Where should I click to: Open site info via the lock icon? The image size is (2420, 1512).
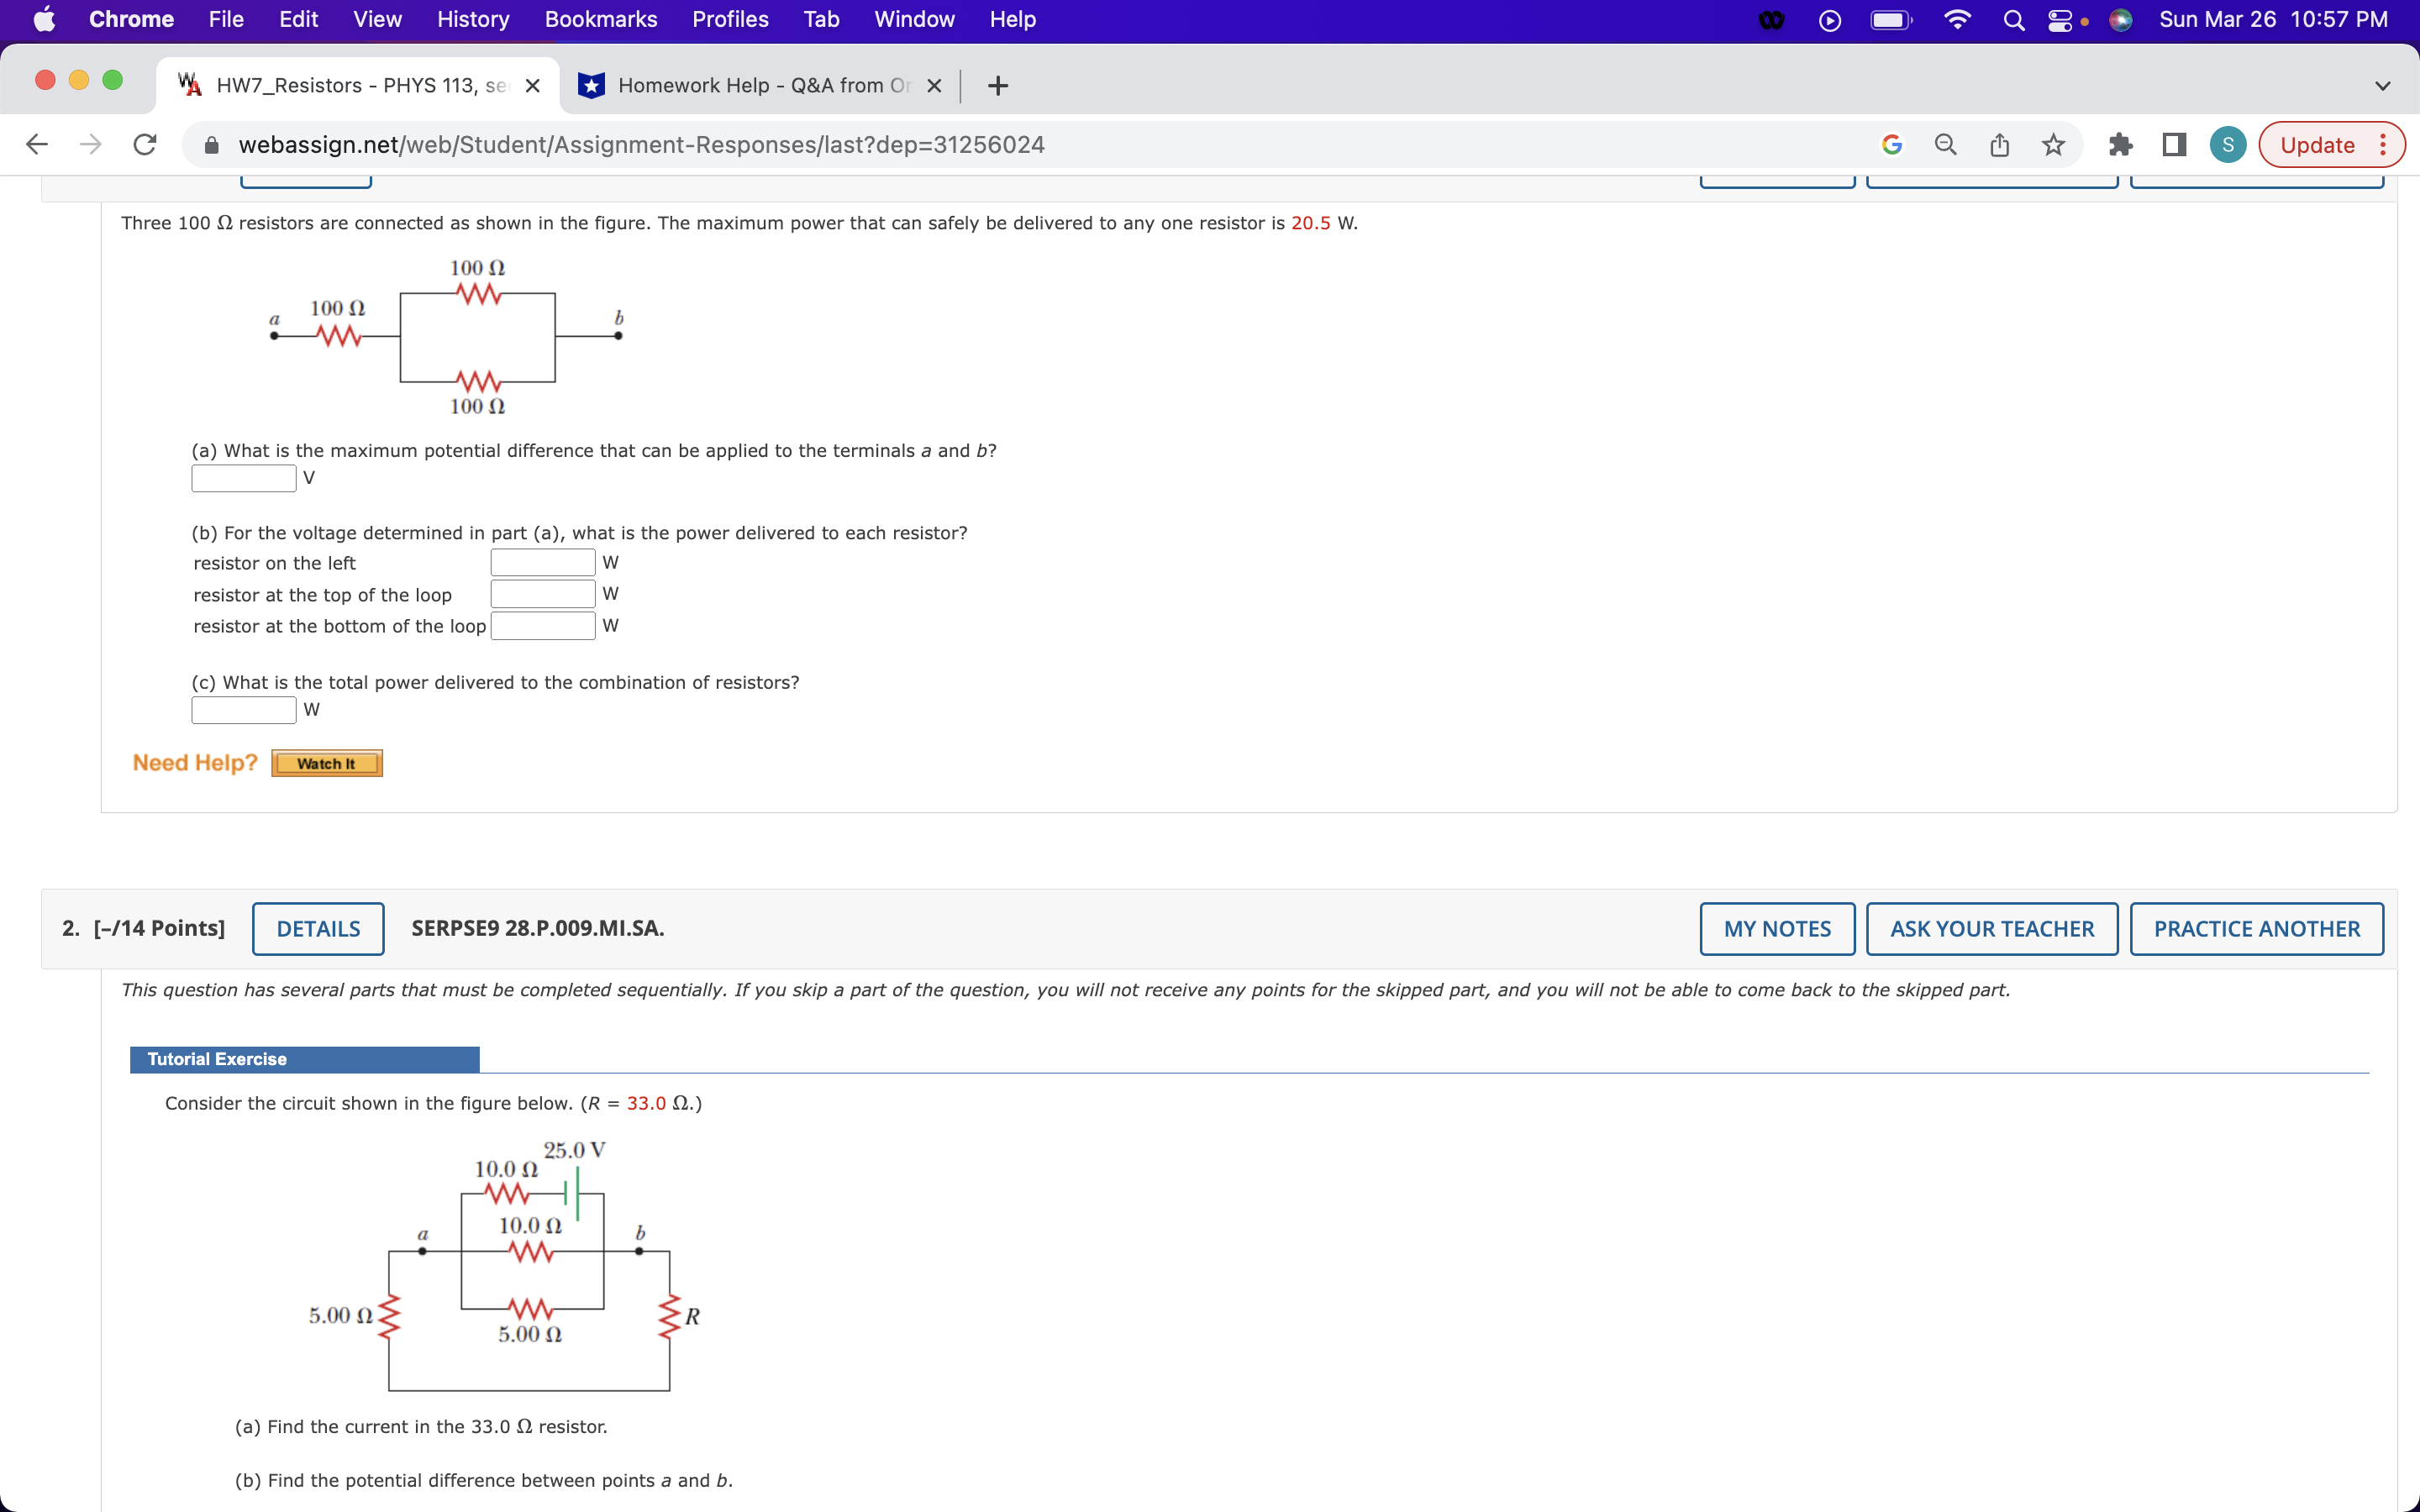(x=210, y=144)
